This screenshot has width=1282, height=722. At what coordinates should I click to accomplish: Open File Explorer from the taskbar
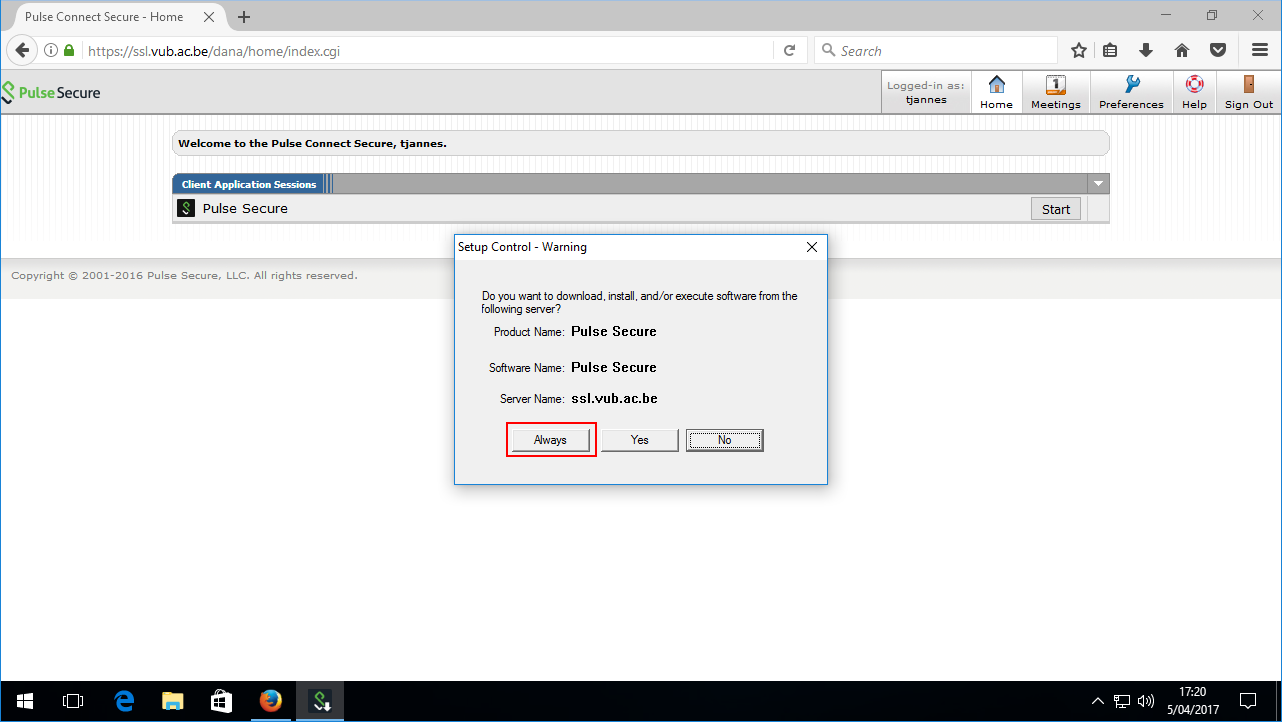(x=173, y=701)
